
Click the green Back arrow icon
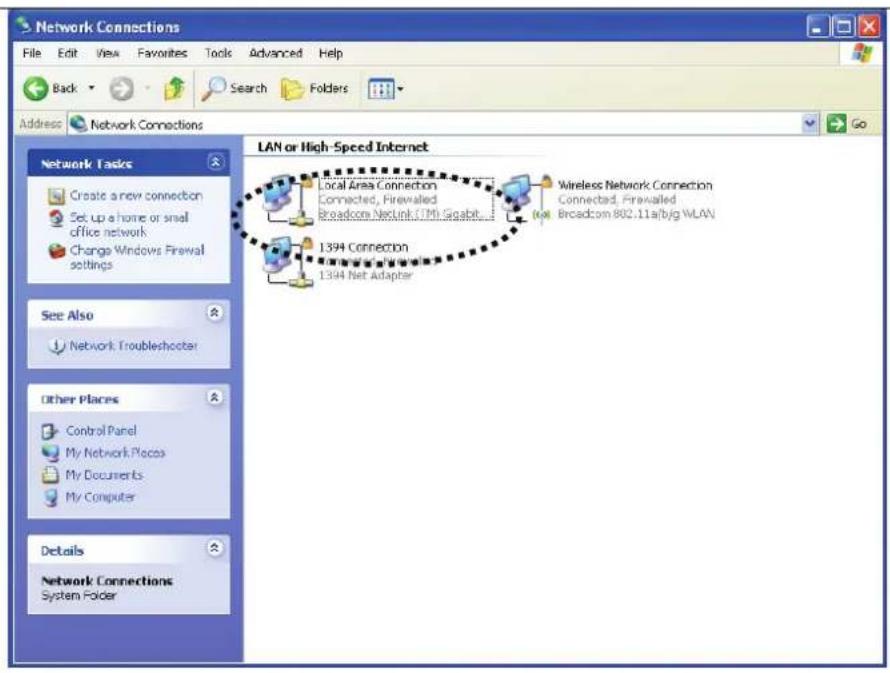(x=36, y=89)
